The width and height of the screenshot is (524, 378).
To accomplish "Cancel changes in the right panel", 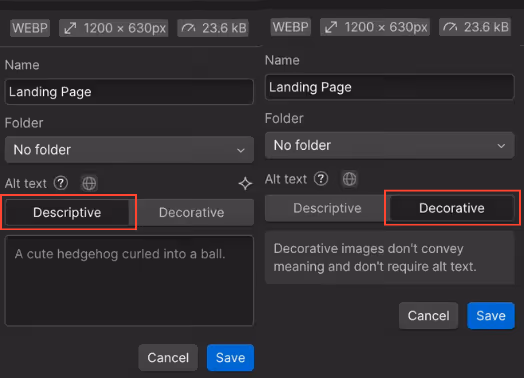I will (428, 316).
